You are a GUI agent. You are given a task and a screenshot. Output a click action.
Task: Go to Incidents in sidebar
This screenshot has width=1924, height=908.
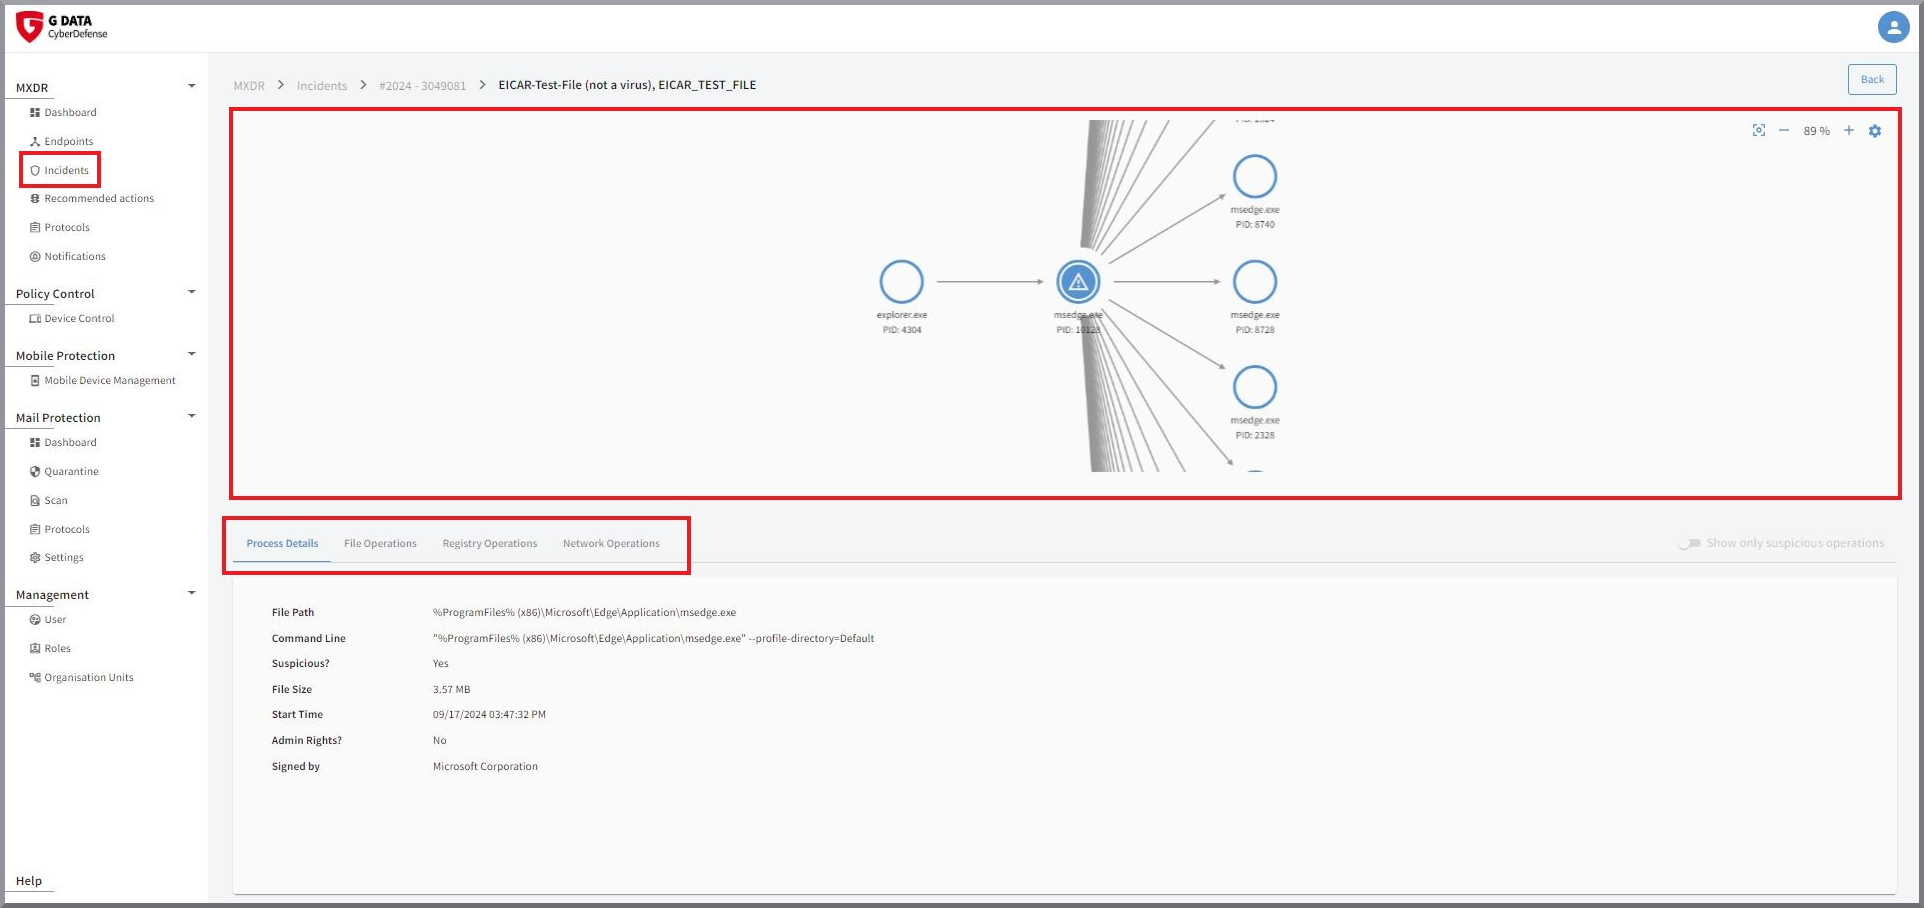[x=60, y=171]
